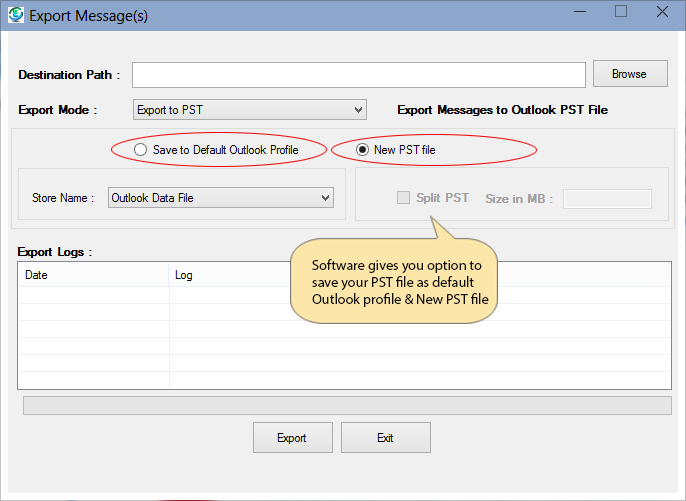Image resolution: width=686 pixels, height=501 pixels.
Task: Select Save to Default Outlook Profile option
Action: (x=141, y=150)
